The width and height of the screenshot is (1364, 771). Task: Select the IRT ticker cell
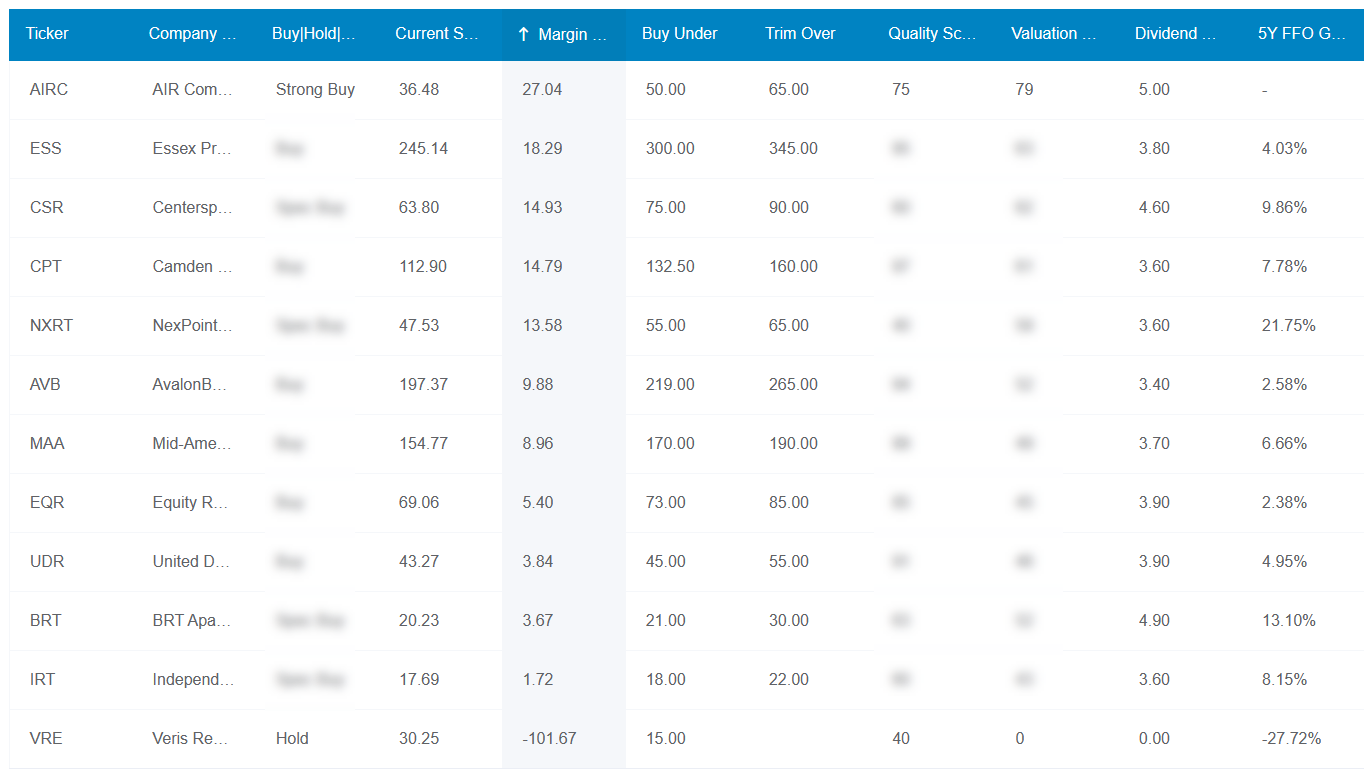click(x=43, y=680)
